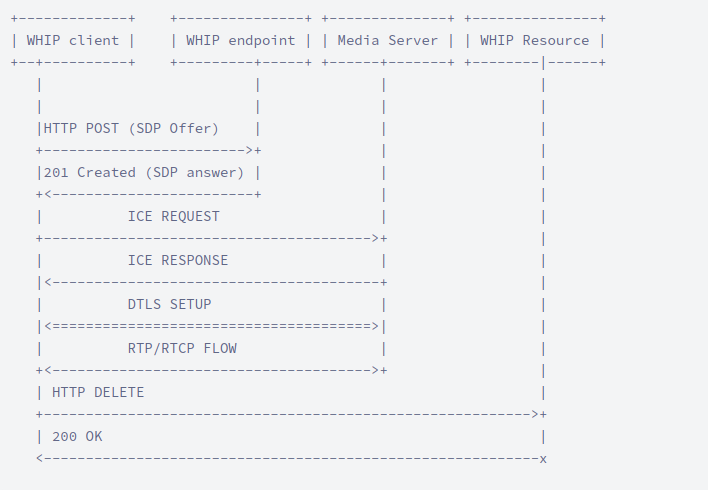Screen dimensions: 708x490
Task: Select the HTTP DELETE message label
Action: tap(98, 392)
